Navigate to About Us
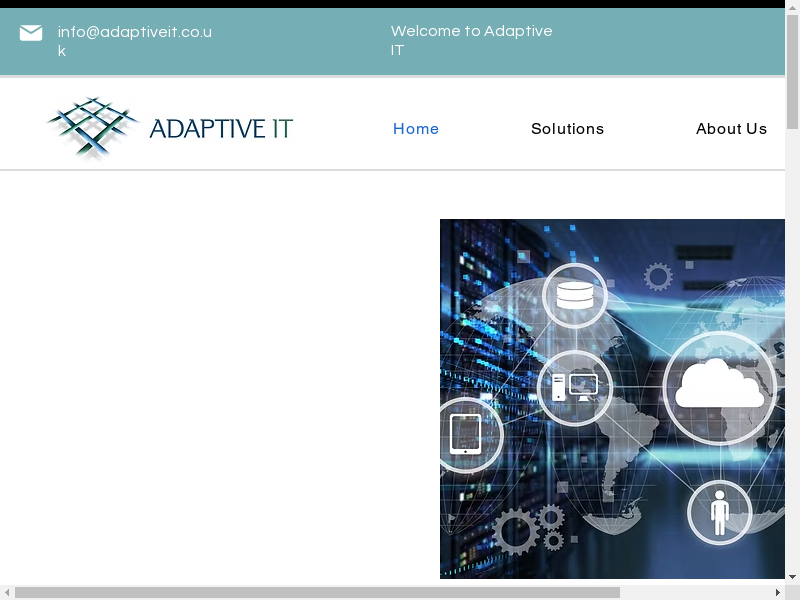The height and width of the screenshot is (600, 800). point(731,129)
